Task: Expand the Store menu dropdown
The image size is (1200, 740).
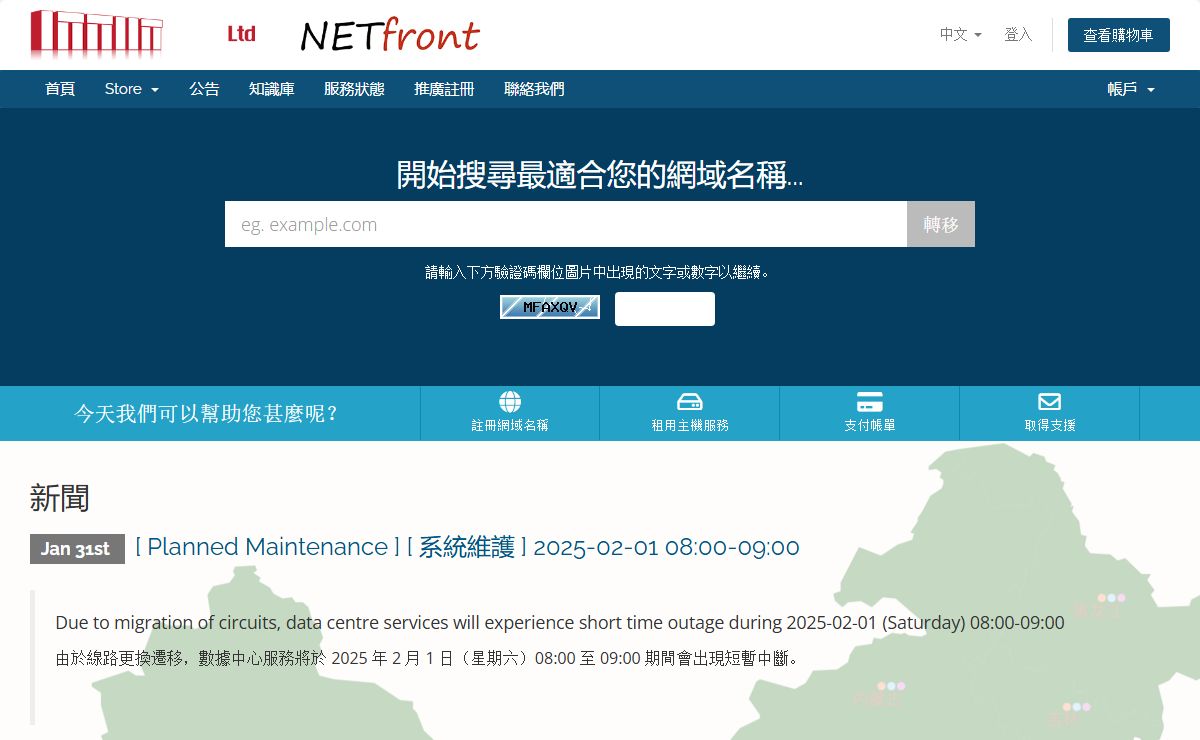Action: 132,89
